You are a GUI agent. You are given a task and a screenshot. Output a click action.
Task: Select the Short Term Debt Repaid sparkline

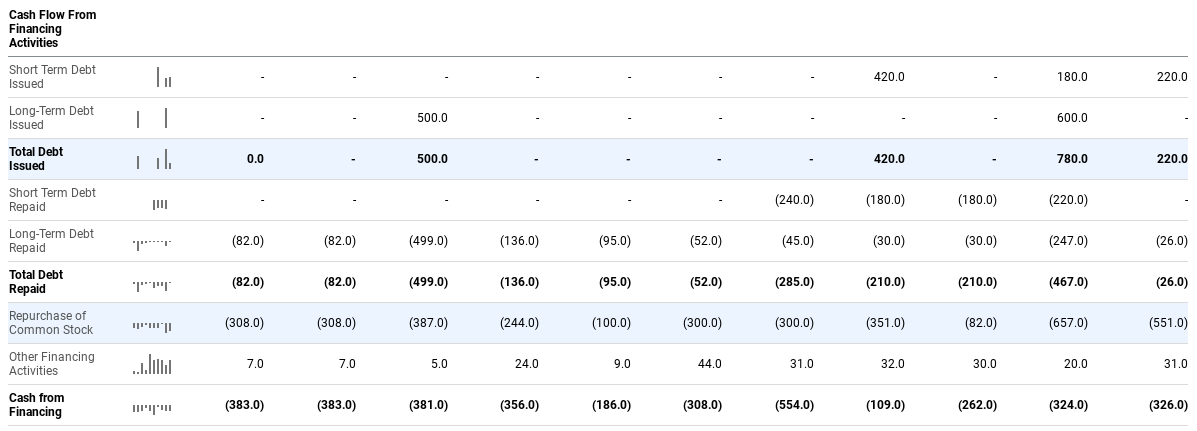160,204
